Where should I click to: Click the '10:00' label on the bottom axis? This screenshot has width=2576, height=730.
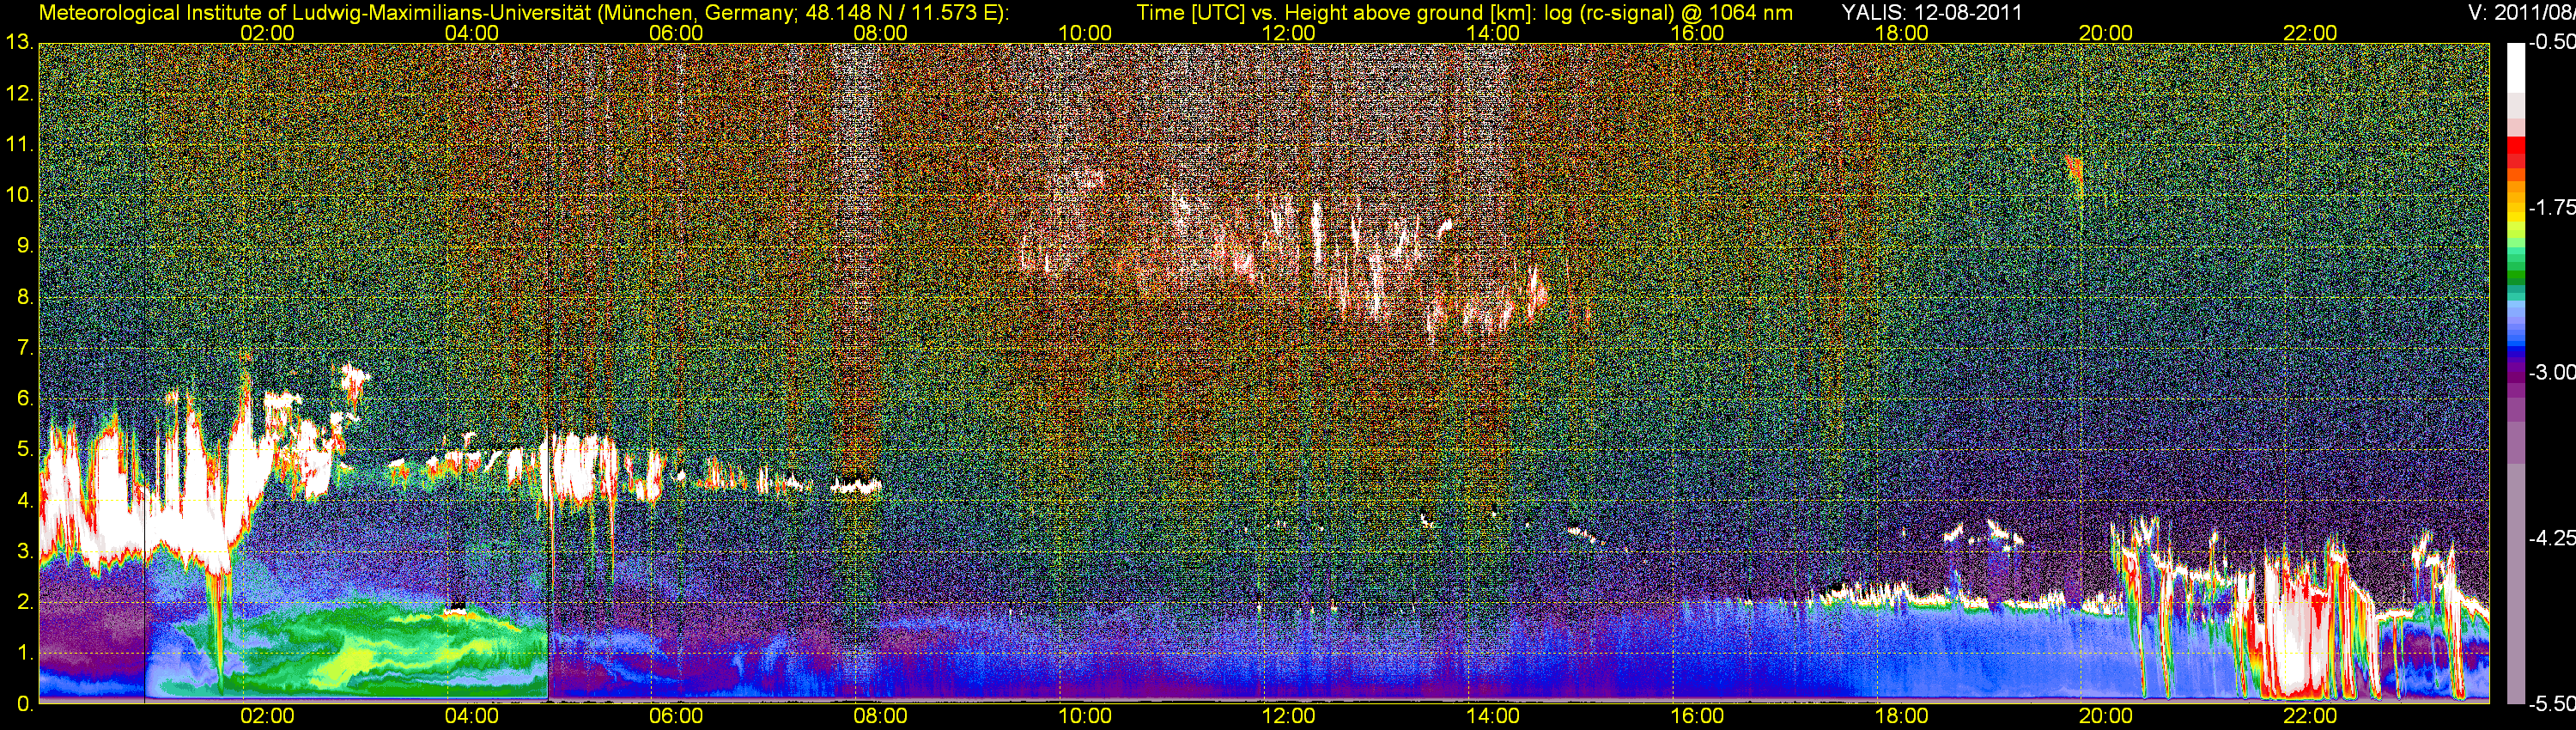[1085, 716]
